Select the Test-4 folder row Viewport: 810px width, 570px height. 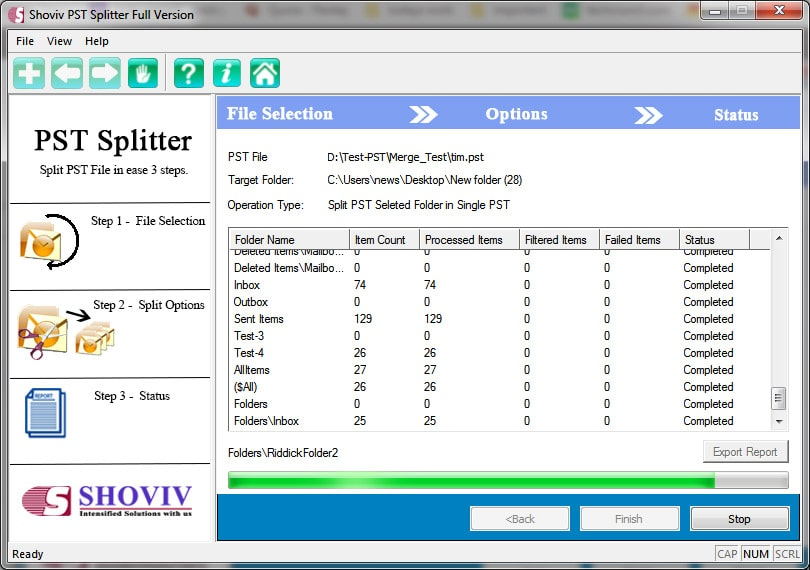point(500,353)
